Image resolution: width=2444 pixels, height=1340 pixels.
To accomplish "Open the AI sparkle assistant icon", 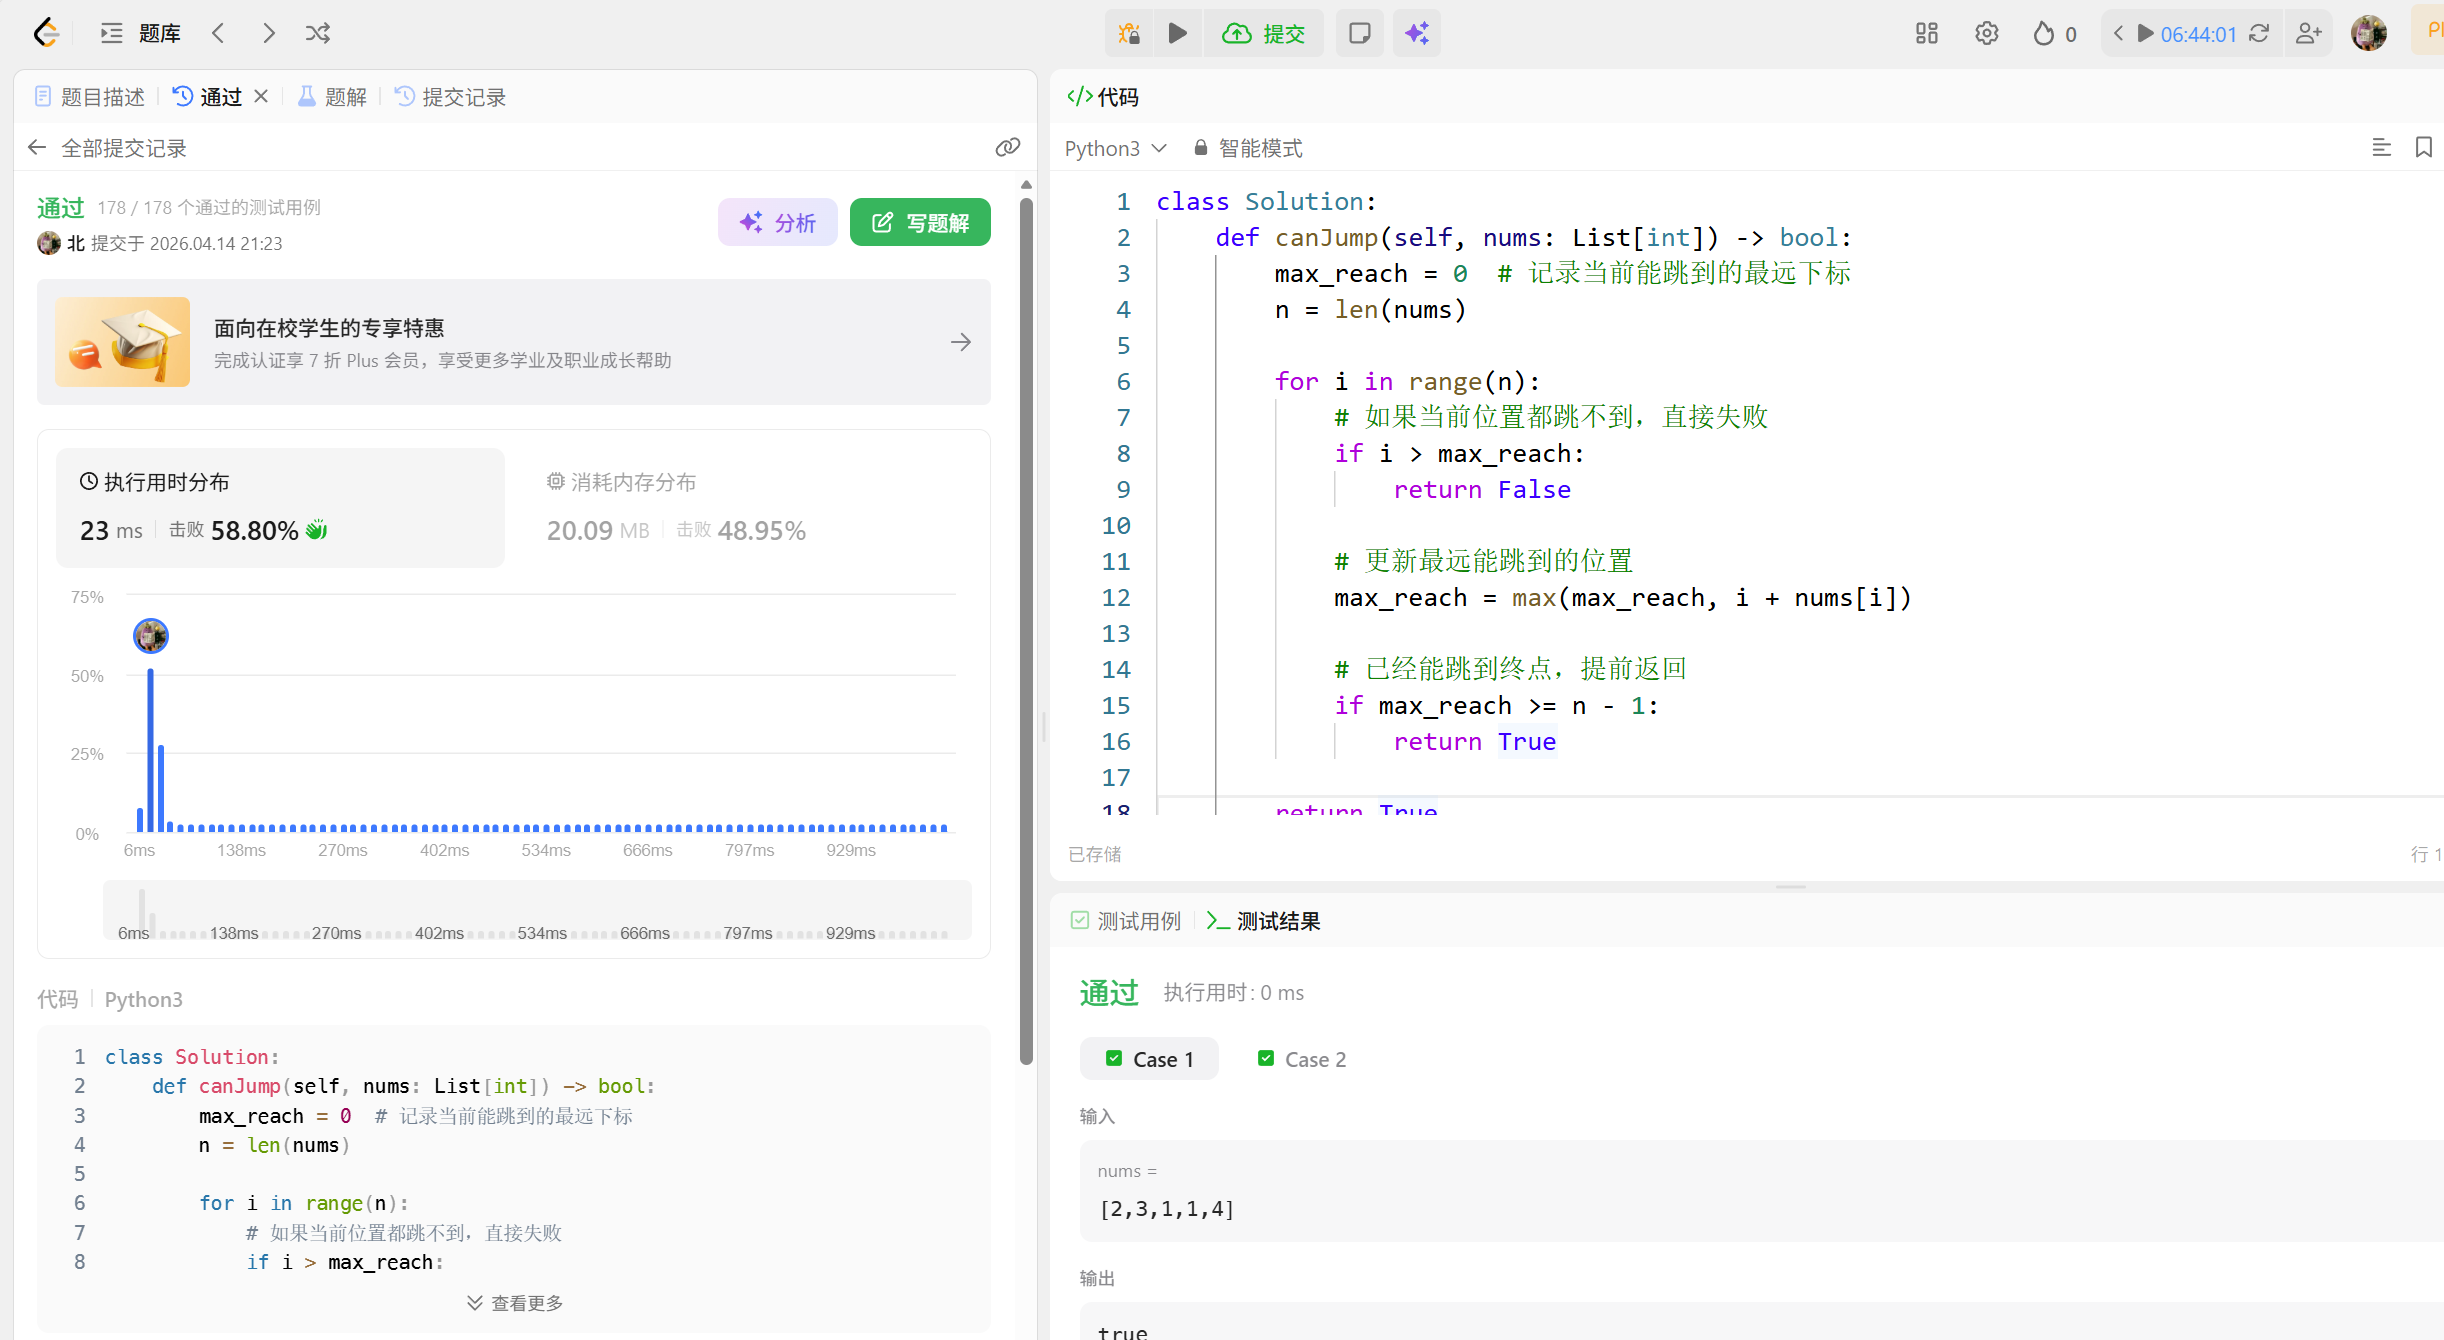I will point(1416,33).
